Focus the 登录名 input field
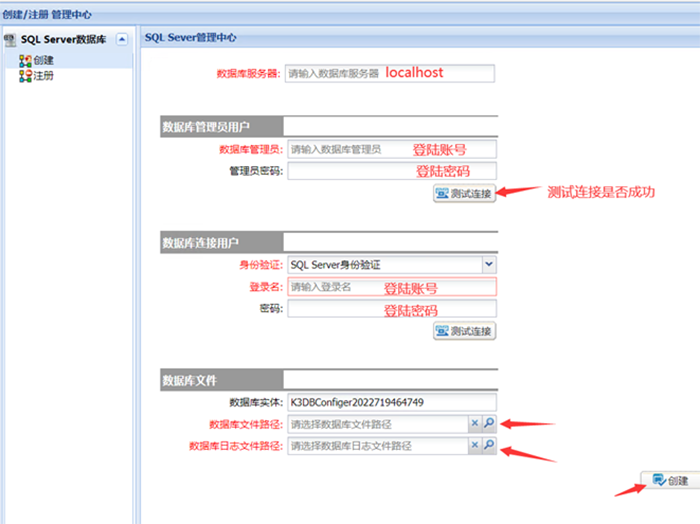700x524 pixels. pos(392,287)
